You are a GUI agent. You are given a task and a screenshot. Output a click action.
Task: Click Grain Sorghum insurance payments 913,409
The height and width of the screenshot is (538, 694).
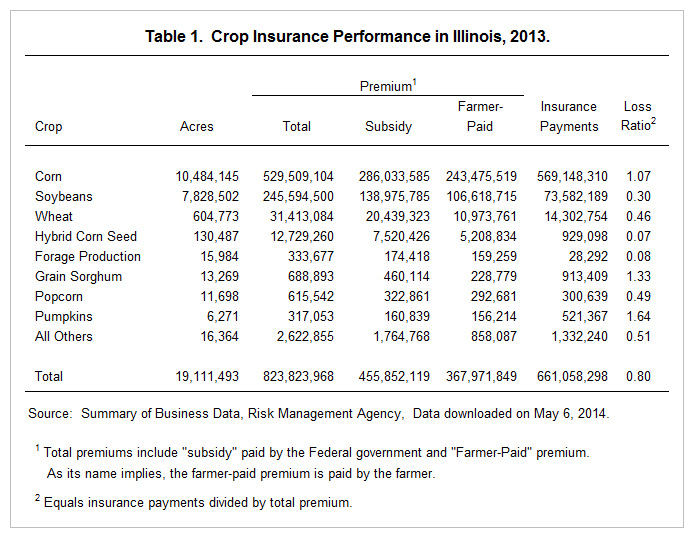[x=585, y=276]
